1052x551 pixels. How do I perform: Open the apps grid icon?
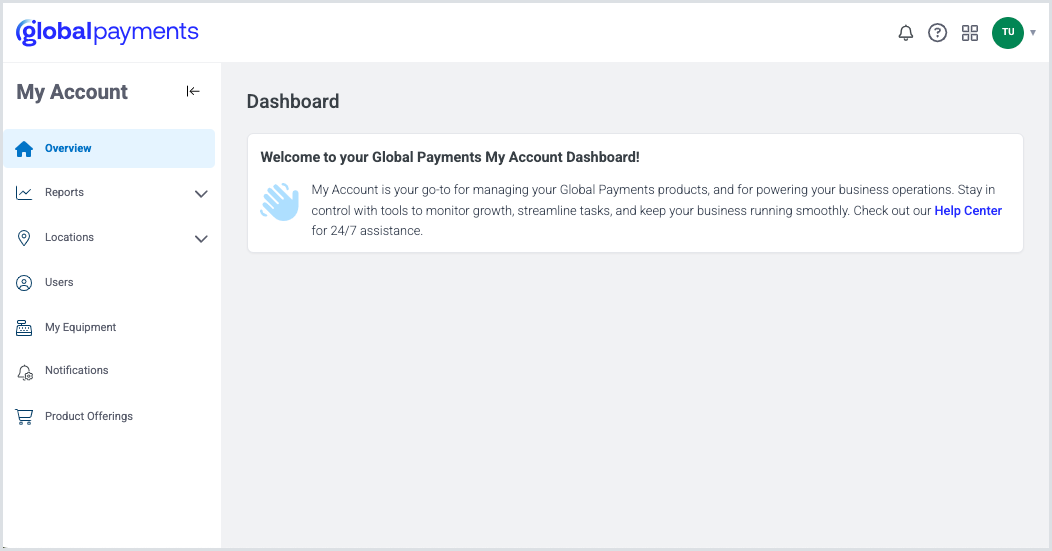tap(969, 33)
